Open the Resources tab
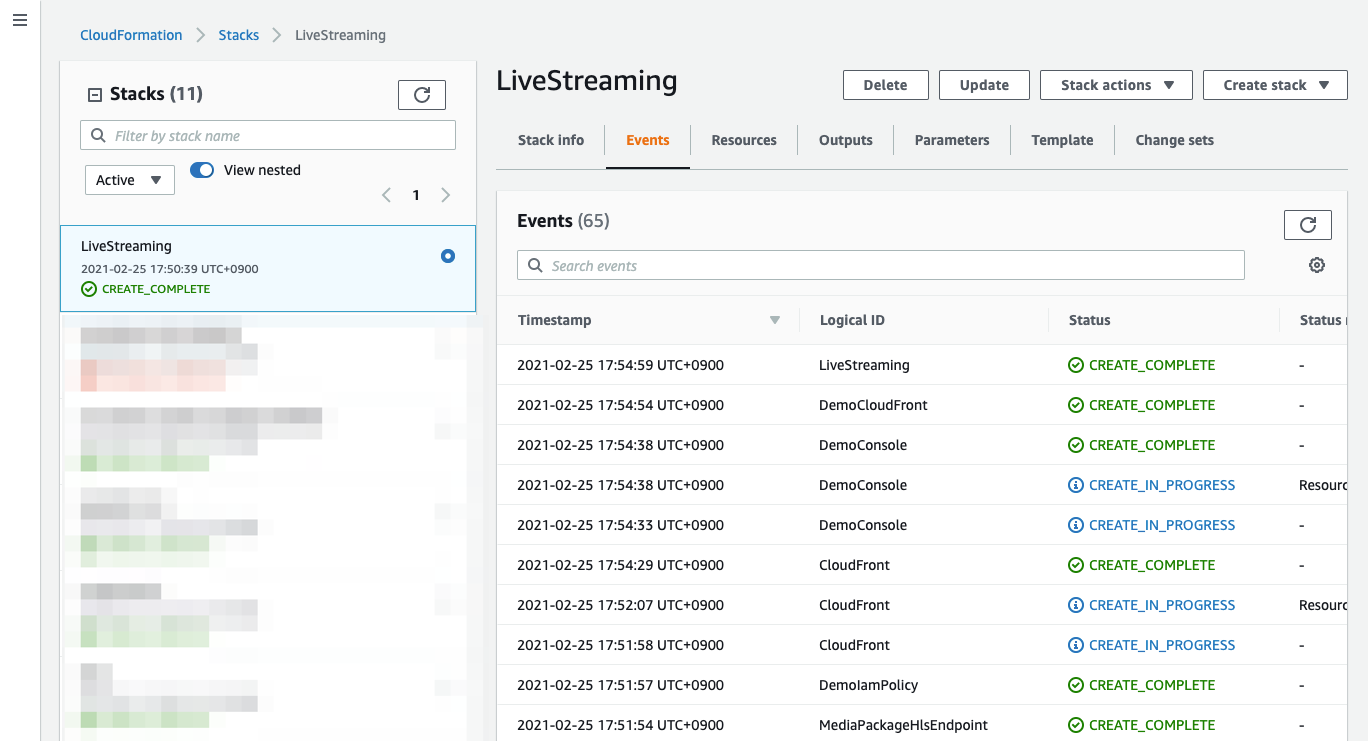 (x=744, y=140)
